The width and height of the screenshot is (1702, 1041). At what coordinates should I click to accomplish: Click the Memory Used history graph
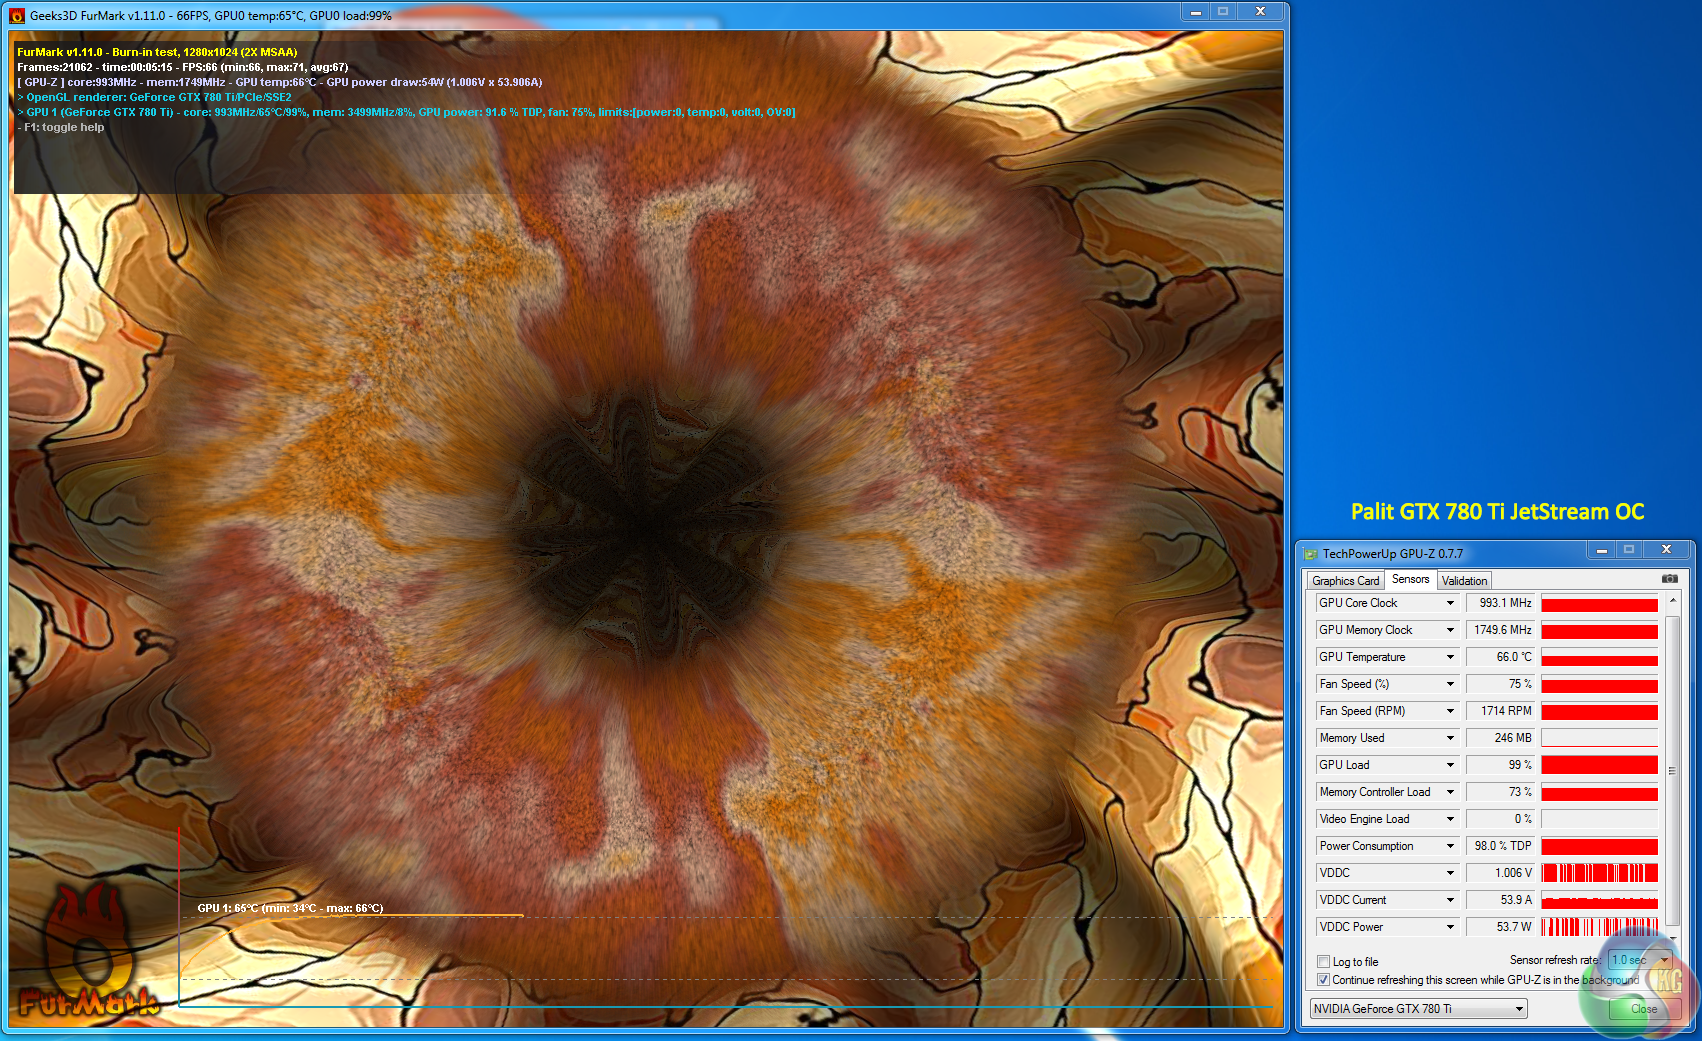pos(1599,738)
